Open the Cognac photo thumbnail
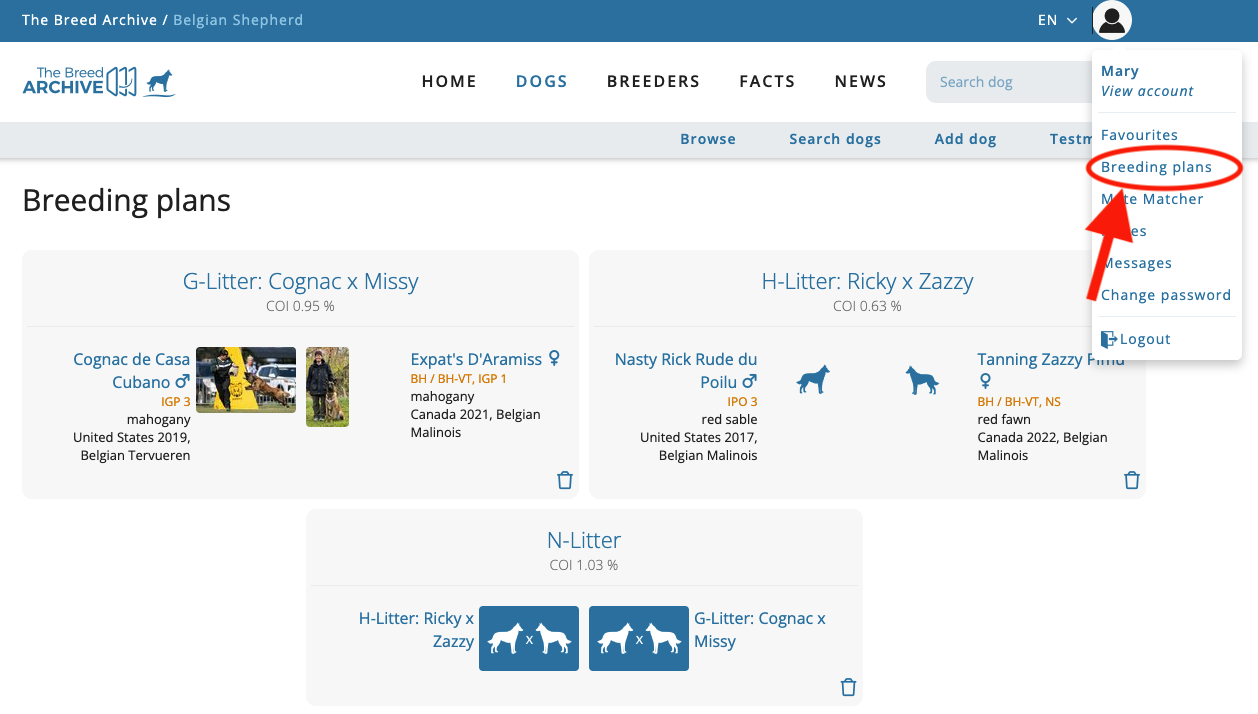 245,385
